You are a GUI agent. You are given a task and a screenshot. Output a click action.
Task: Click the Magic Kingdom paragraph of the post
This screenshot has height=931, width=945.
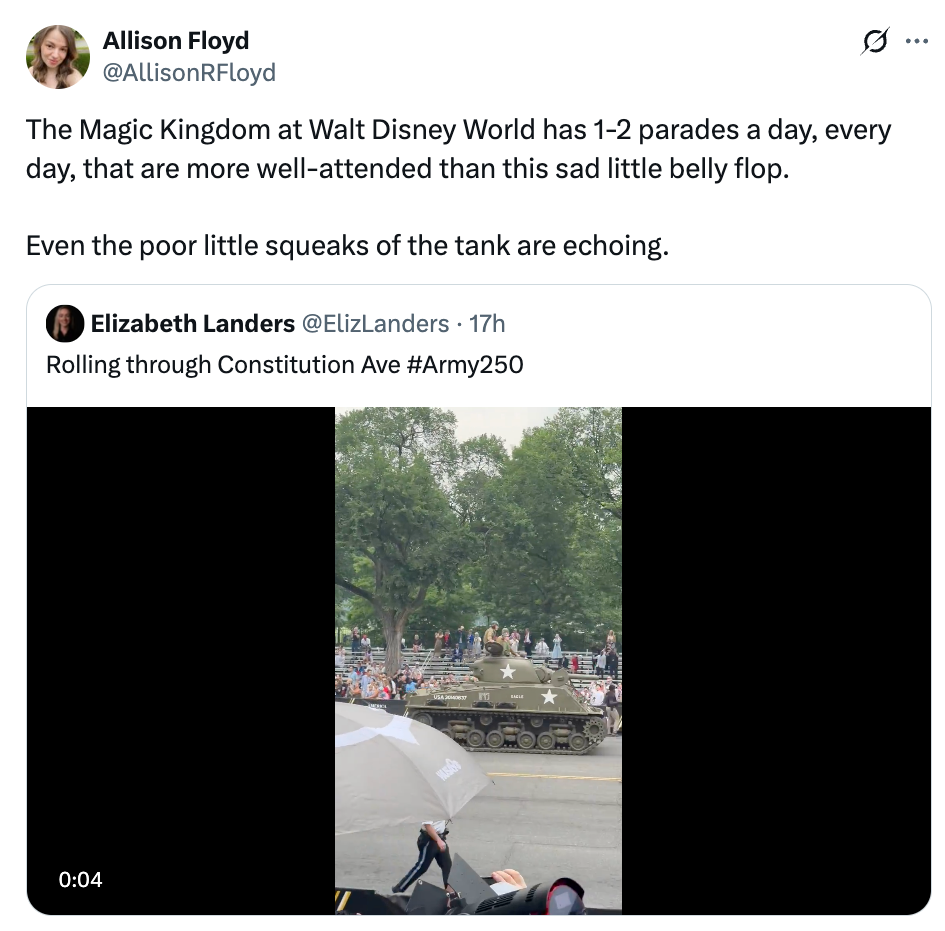pyautogui.click(x=458, y=148)
